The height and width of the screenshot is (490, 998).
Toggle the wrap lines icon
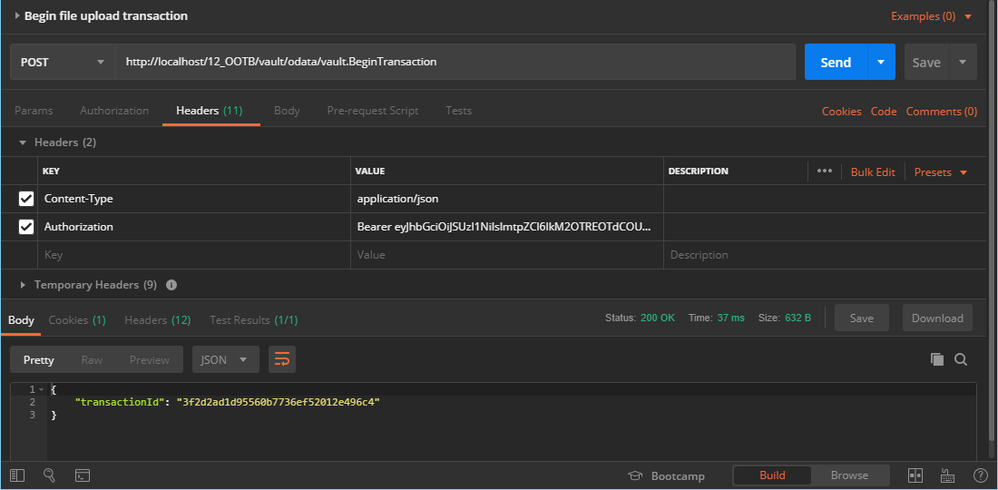click(282, 359)
